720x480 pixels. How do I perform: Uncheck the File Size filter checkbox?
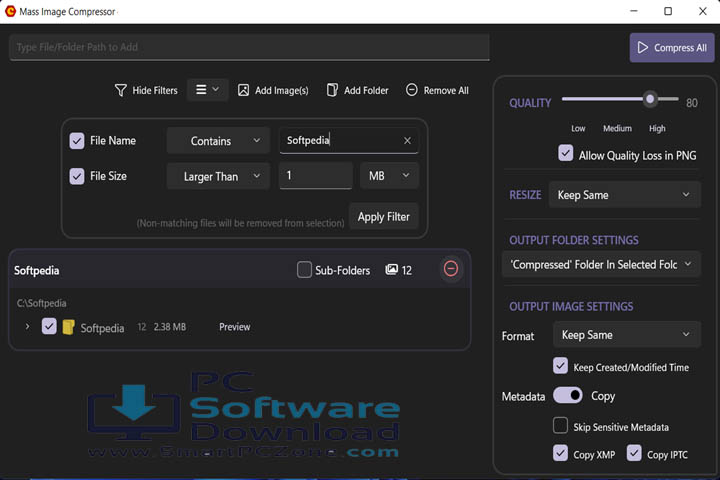(x=77, y=176)
